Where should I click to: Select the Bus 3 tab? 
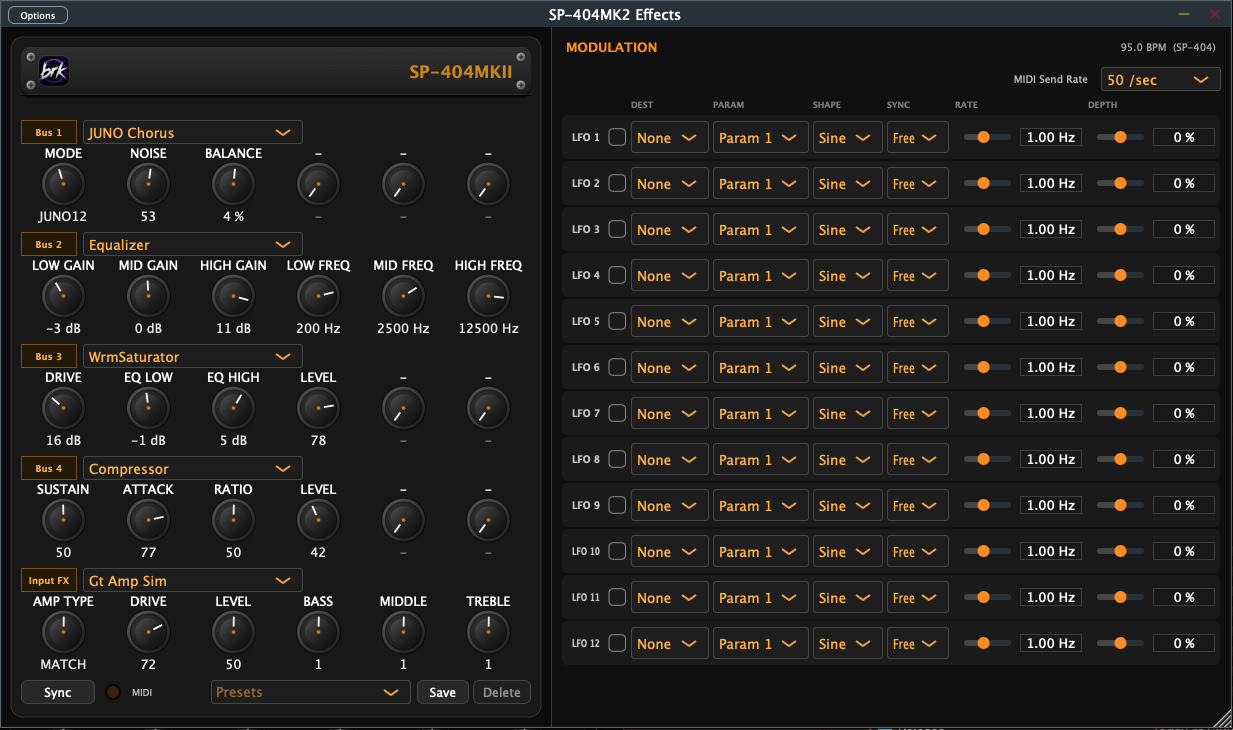[49, 356]
